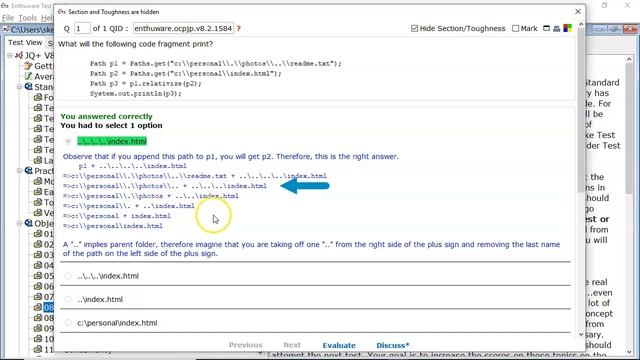Screen dimensions: 640x360
Task: Click dialog scrollbar up arrow
Action: click(581, 24)
